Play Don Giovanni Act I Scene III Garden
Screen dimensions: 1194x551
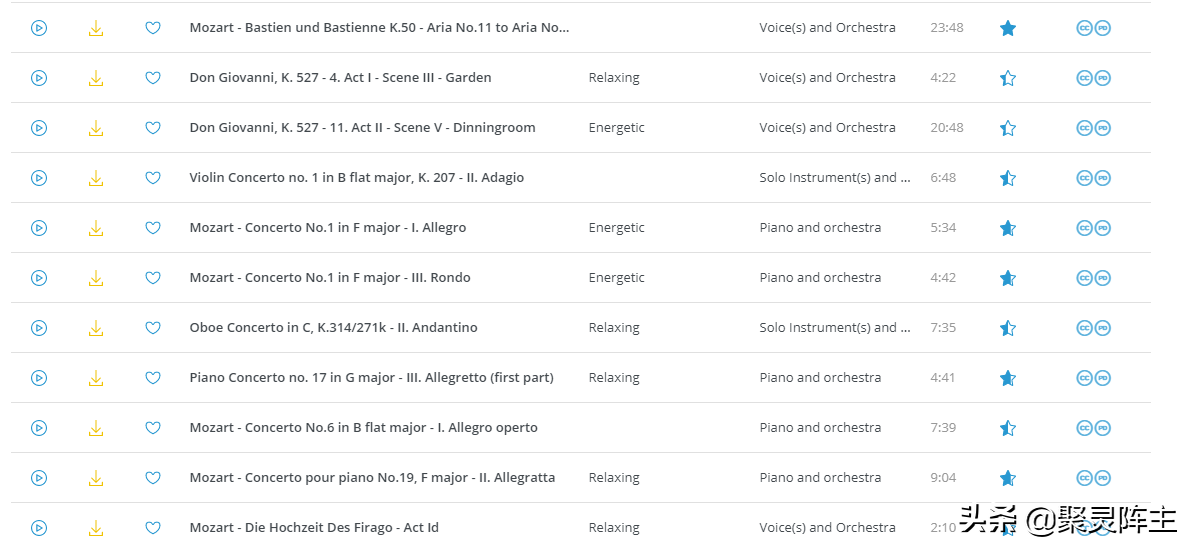pos(39,78)
